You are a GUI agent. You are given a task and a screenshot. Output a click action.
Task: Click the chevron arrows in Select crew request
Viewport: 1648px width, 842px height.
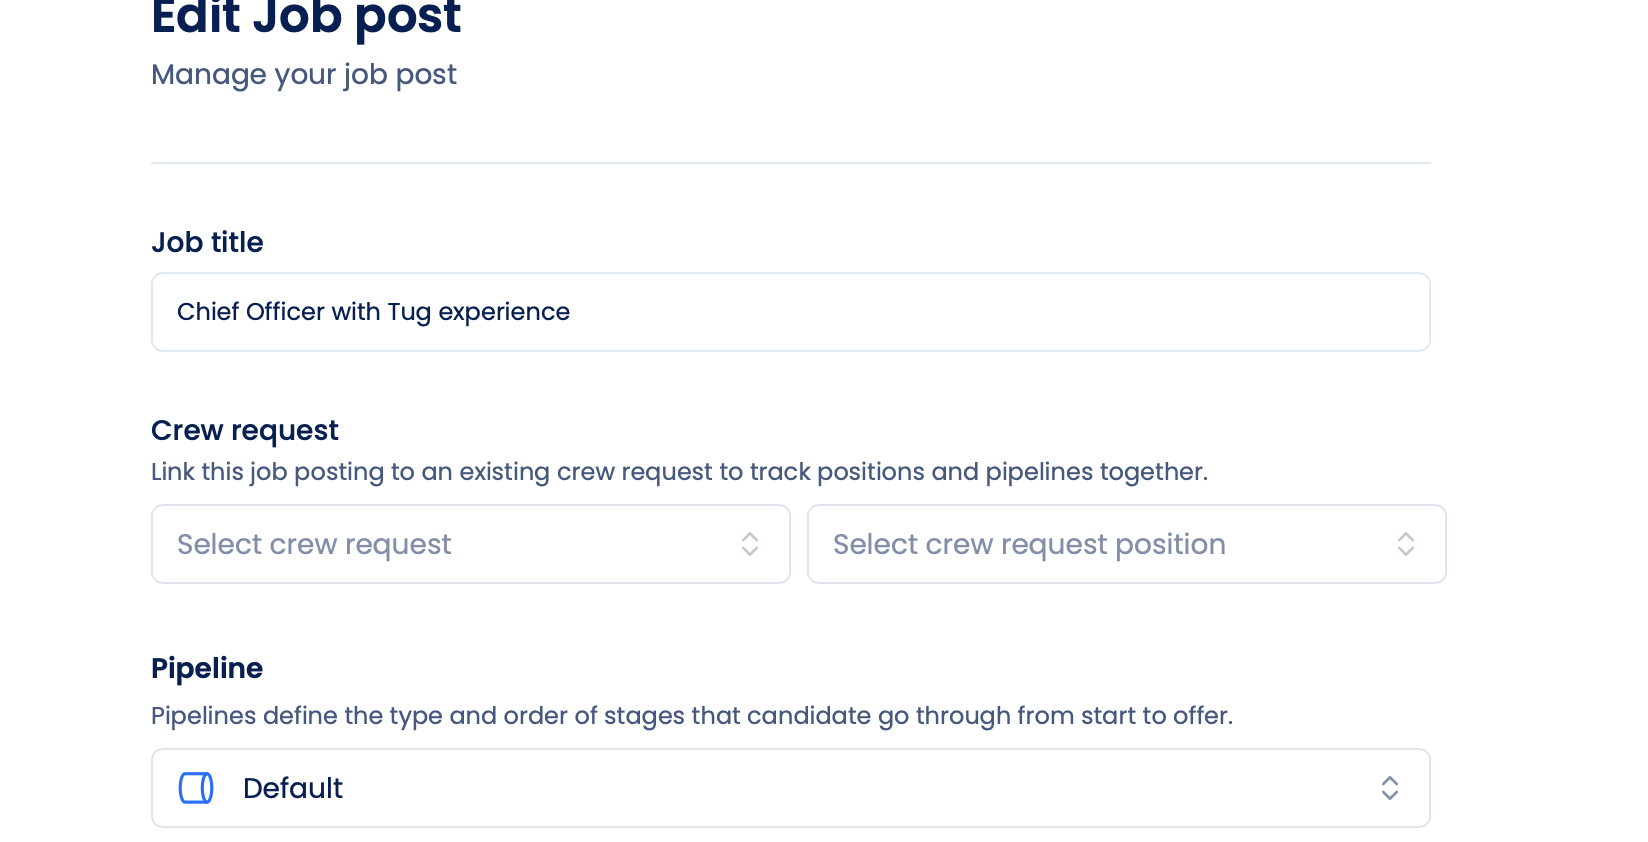pyautogui.click(x=750, y=544)
